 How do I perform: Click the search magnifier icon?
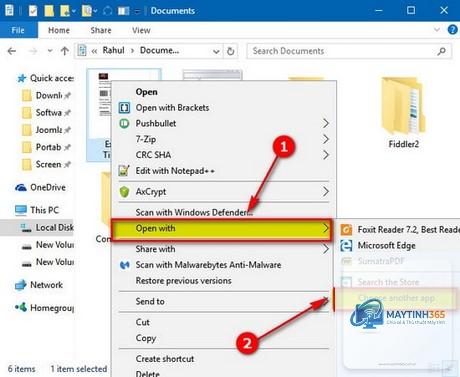pos(441,51)
